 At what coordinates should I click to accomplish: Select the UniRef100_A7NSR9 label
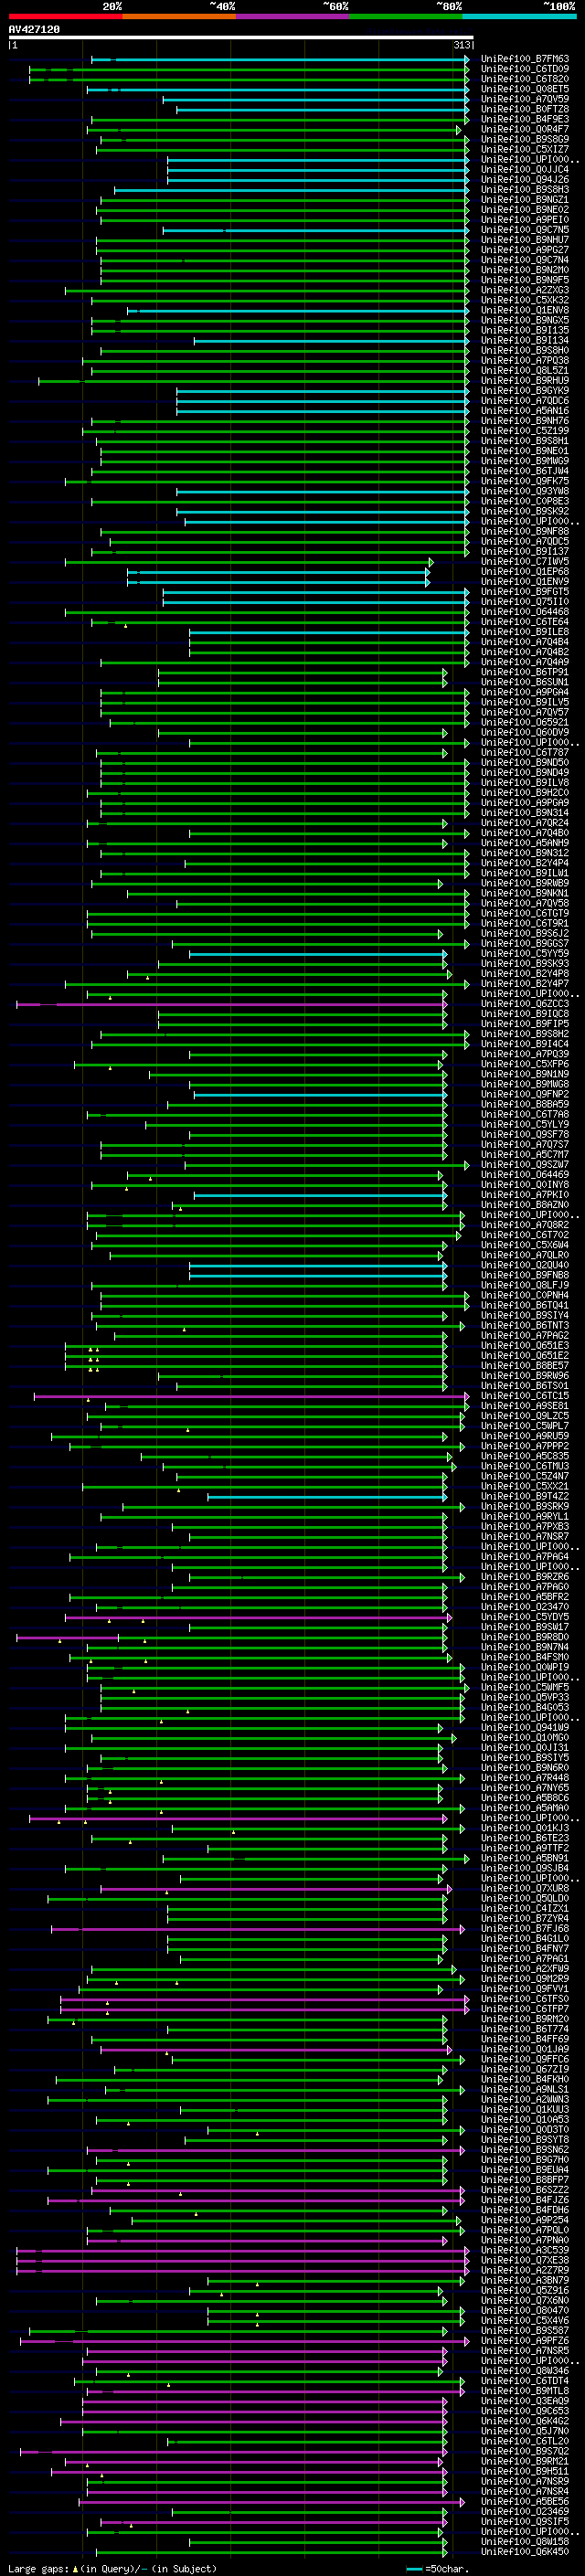525,2481
